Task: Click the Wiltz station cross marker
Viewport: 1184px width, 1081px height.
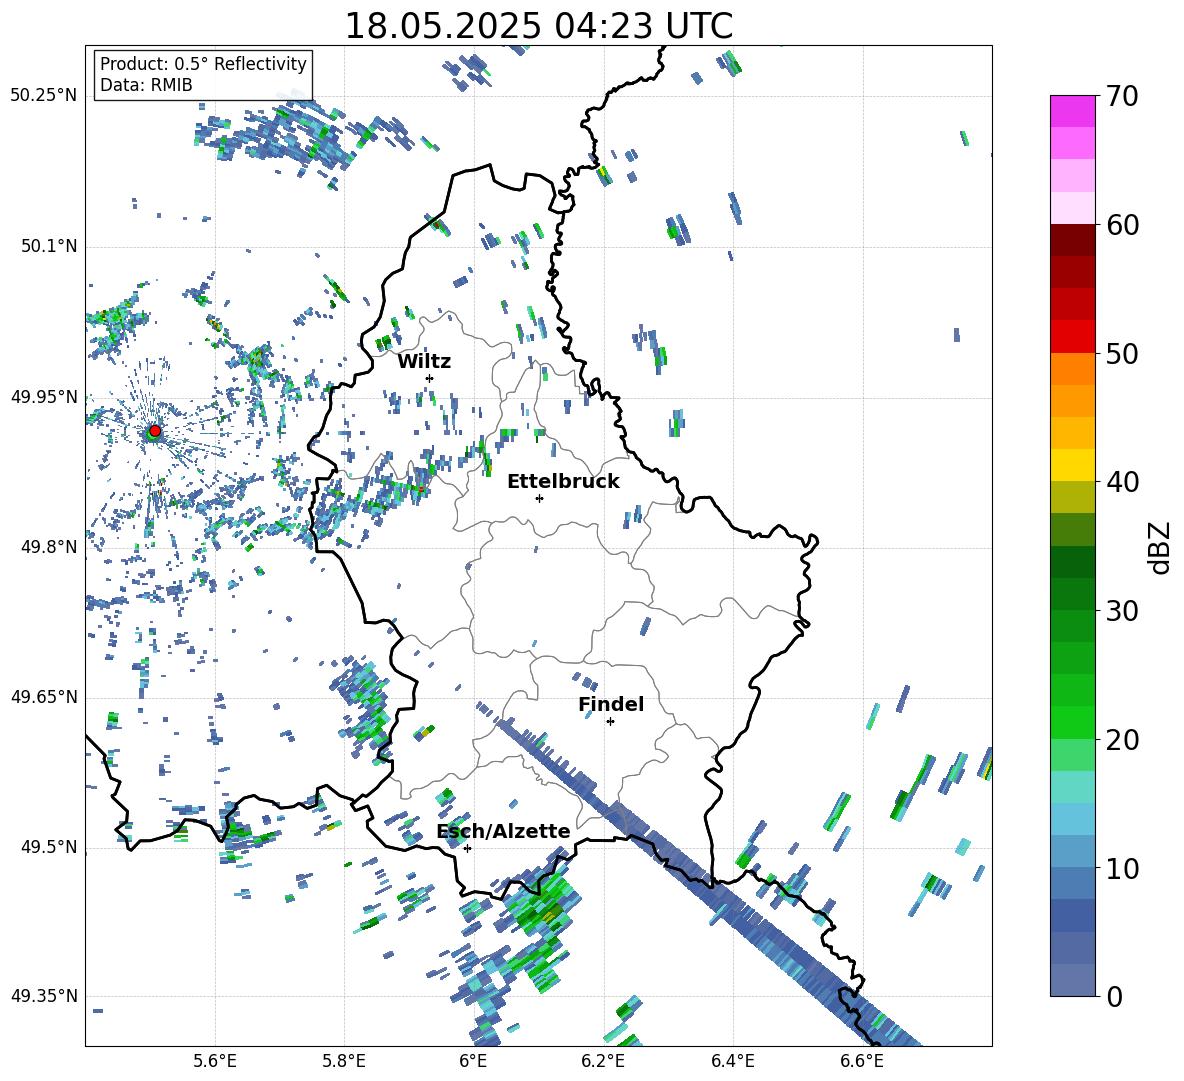Action: coord(430,378)
